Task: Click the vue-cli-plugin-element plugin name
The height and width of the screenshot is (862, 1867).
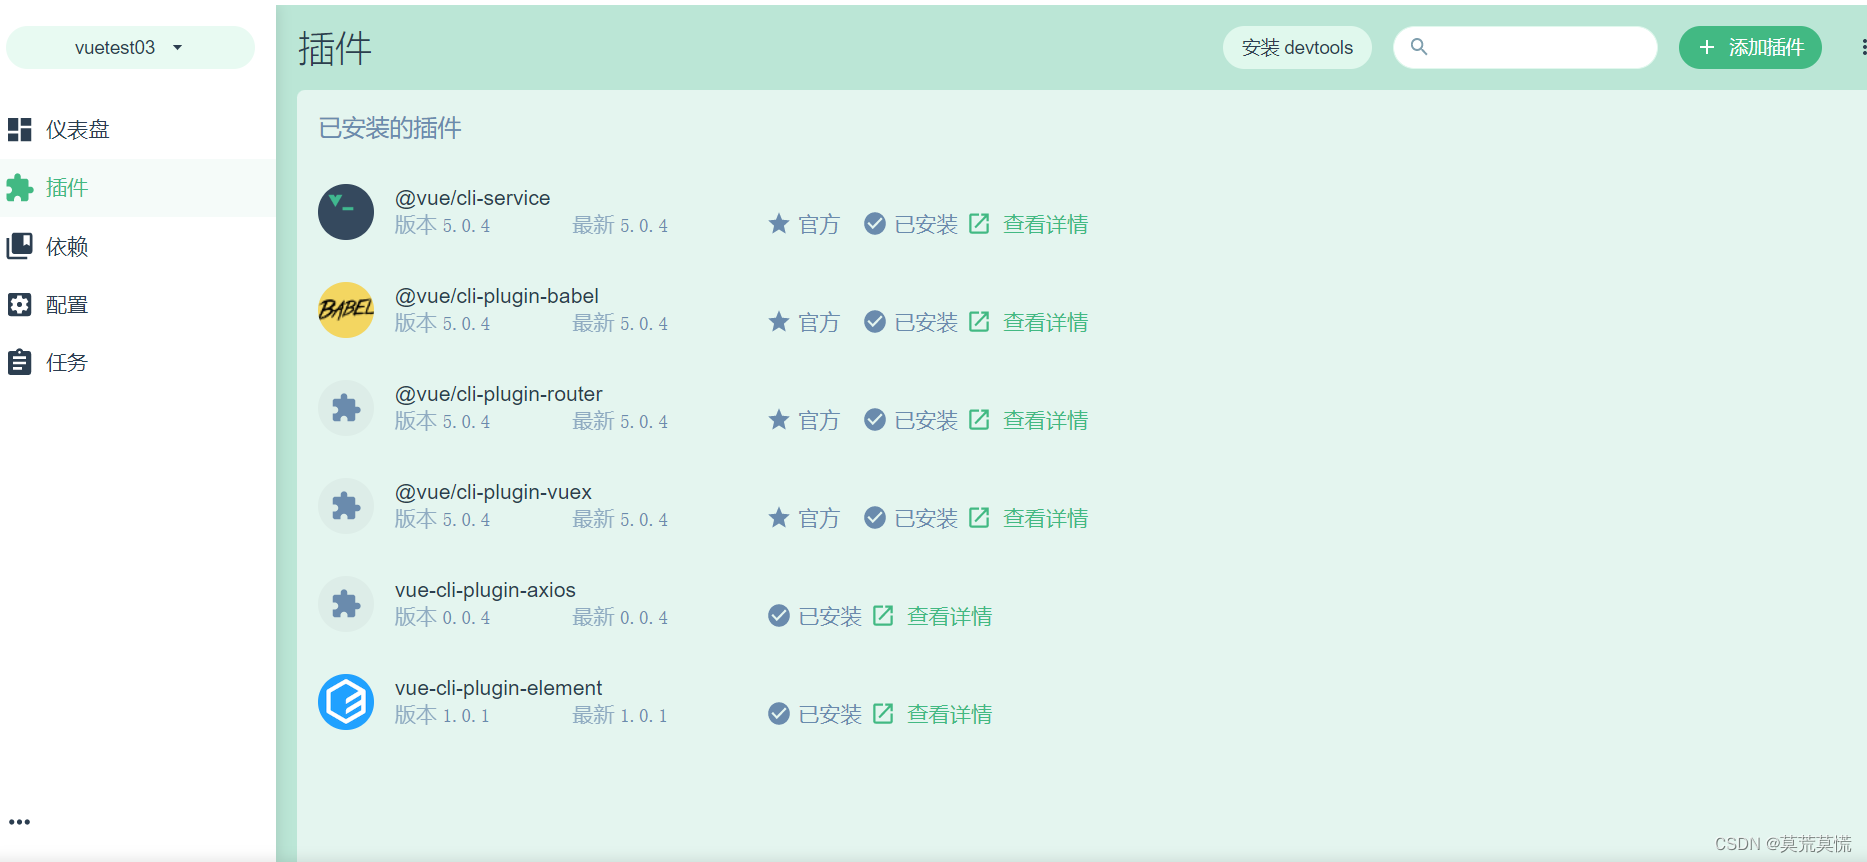Action: click(498, 688)
